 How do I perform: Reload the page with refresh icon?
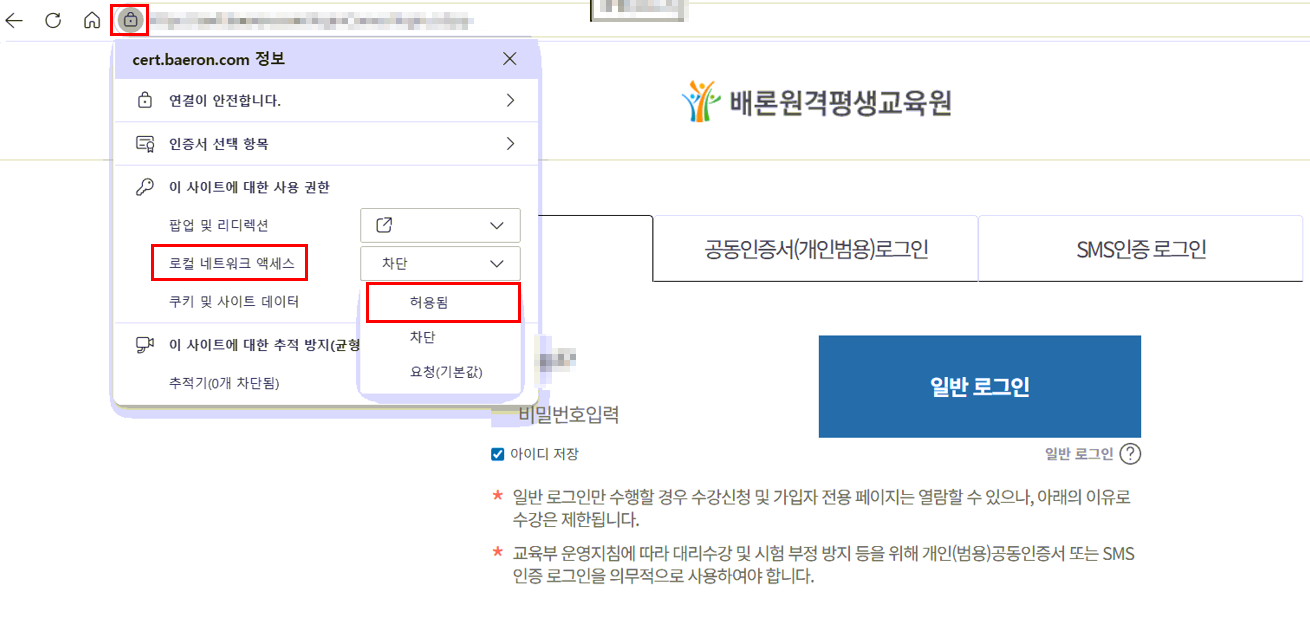click(x=53, y=20)
